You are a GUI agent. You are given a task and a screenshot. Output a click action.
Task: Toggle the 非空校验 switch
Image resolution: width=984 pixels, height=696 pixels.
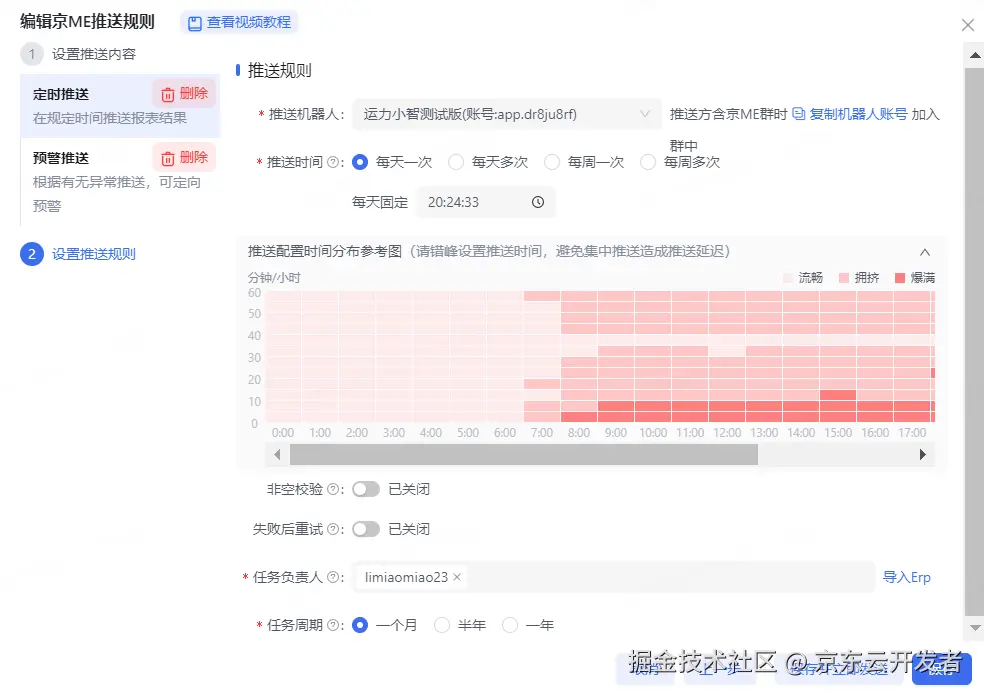[366, 490]
